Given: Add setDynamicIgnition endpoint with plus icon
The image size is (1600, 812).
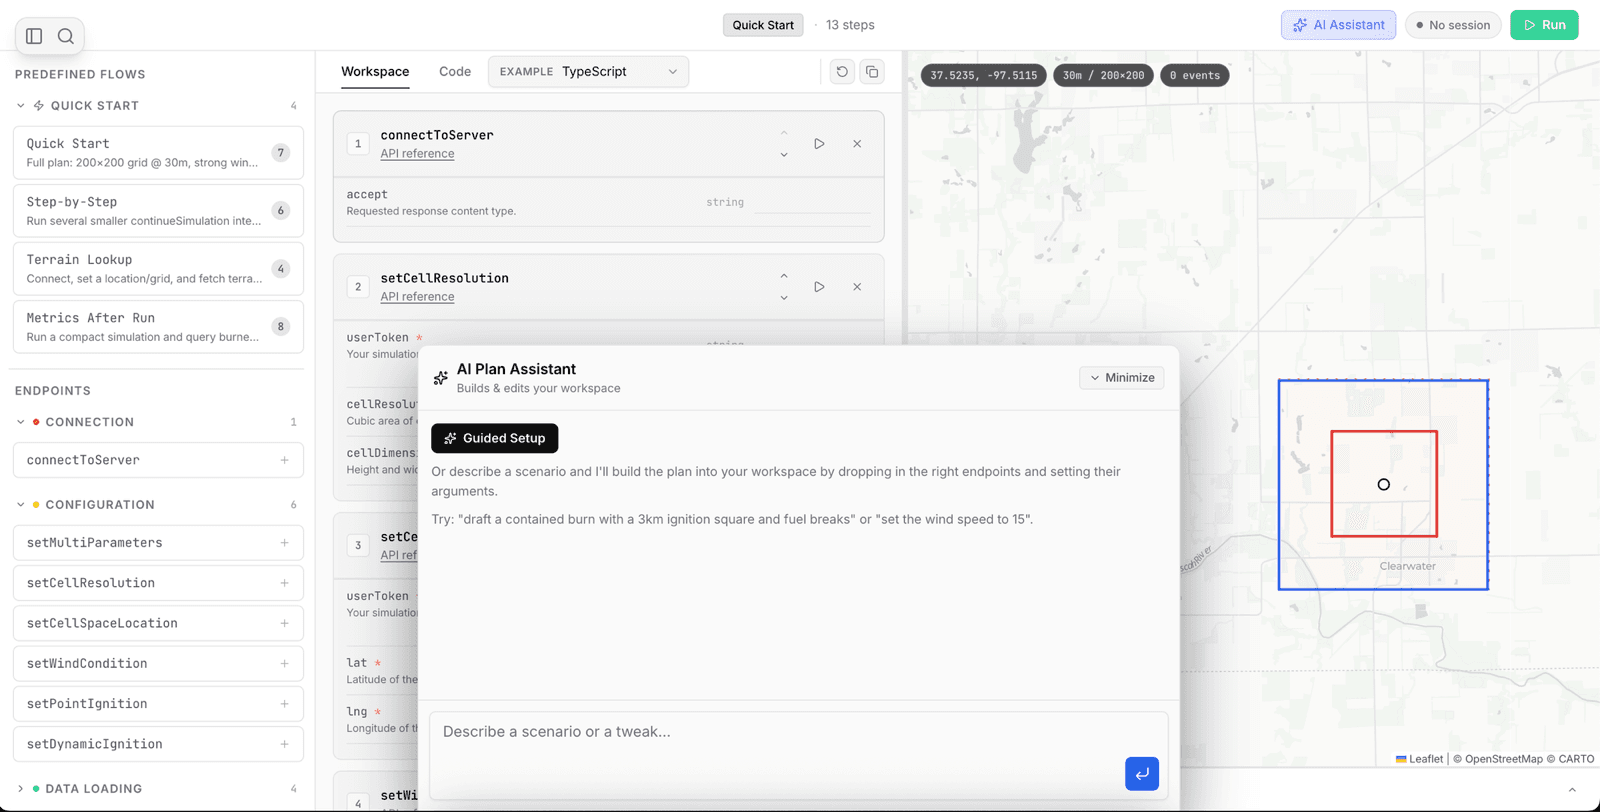Looking at the screenshot, I should coord(285,744).
